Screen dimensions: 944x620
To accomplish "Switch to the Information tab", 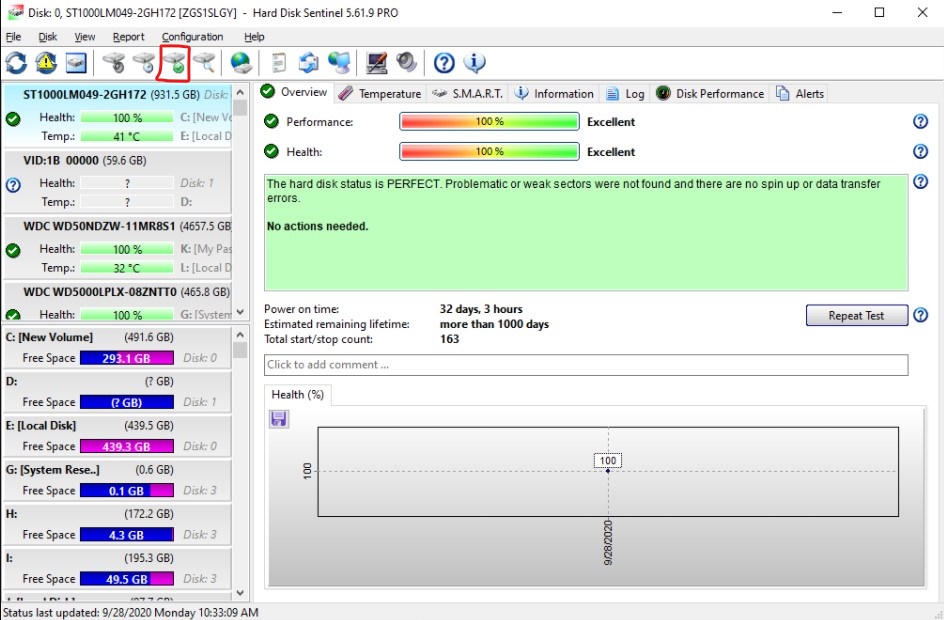I will (554, 93).
